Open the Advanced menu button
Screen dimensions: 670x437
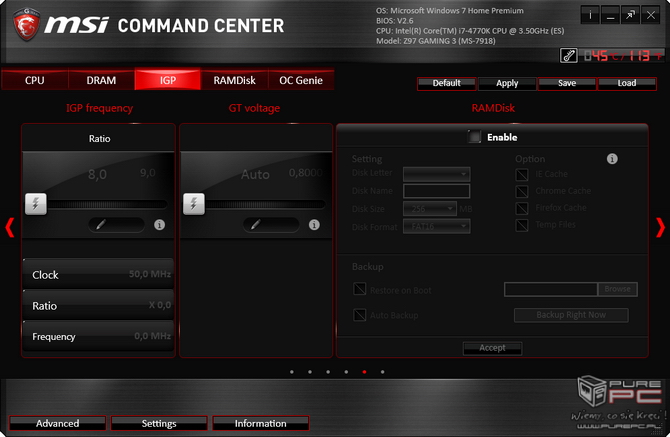(x=57, y=423)
